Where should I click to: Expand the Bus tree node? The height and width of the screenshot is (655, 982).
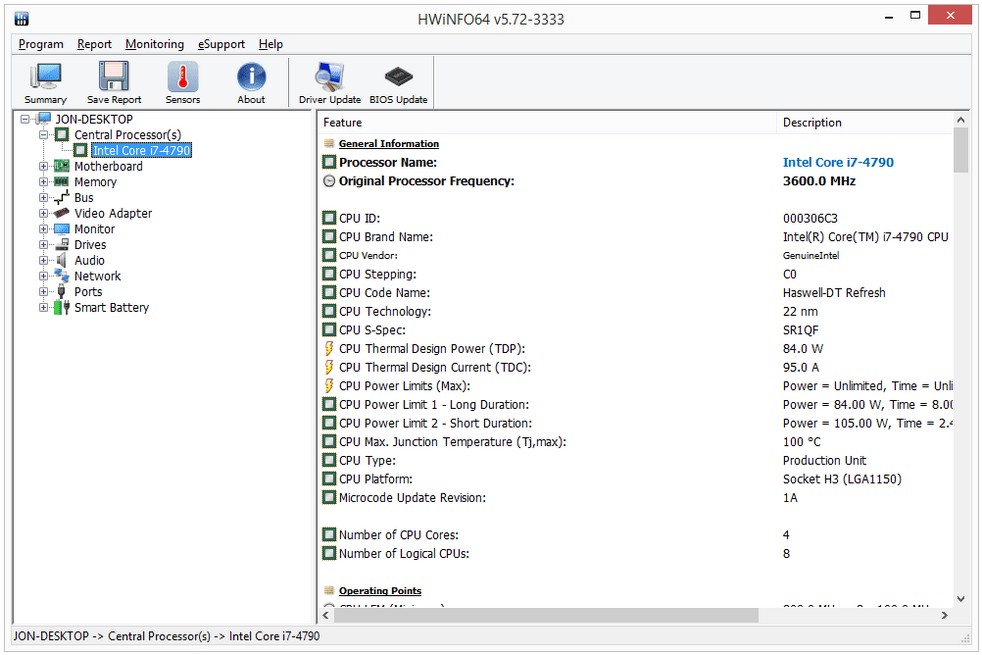coord(43,197)
